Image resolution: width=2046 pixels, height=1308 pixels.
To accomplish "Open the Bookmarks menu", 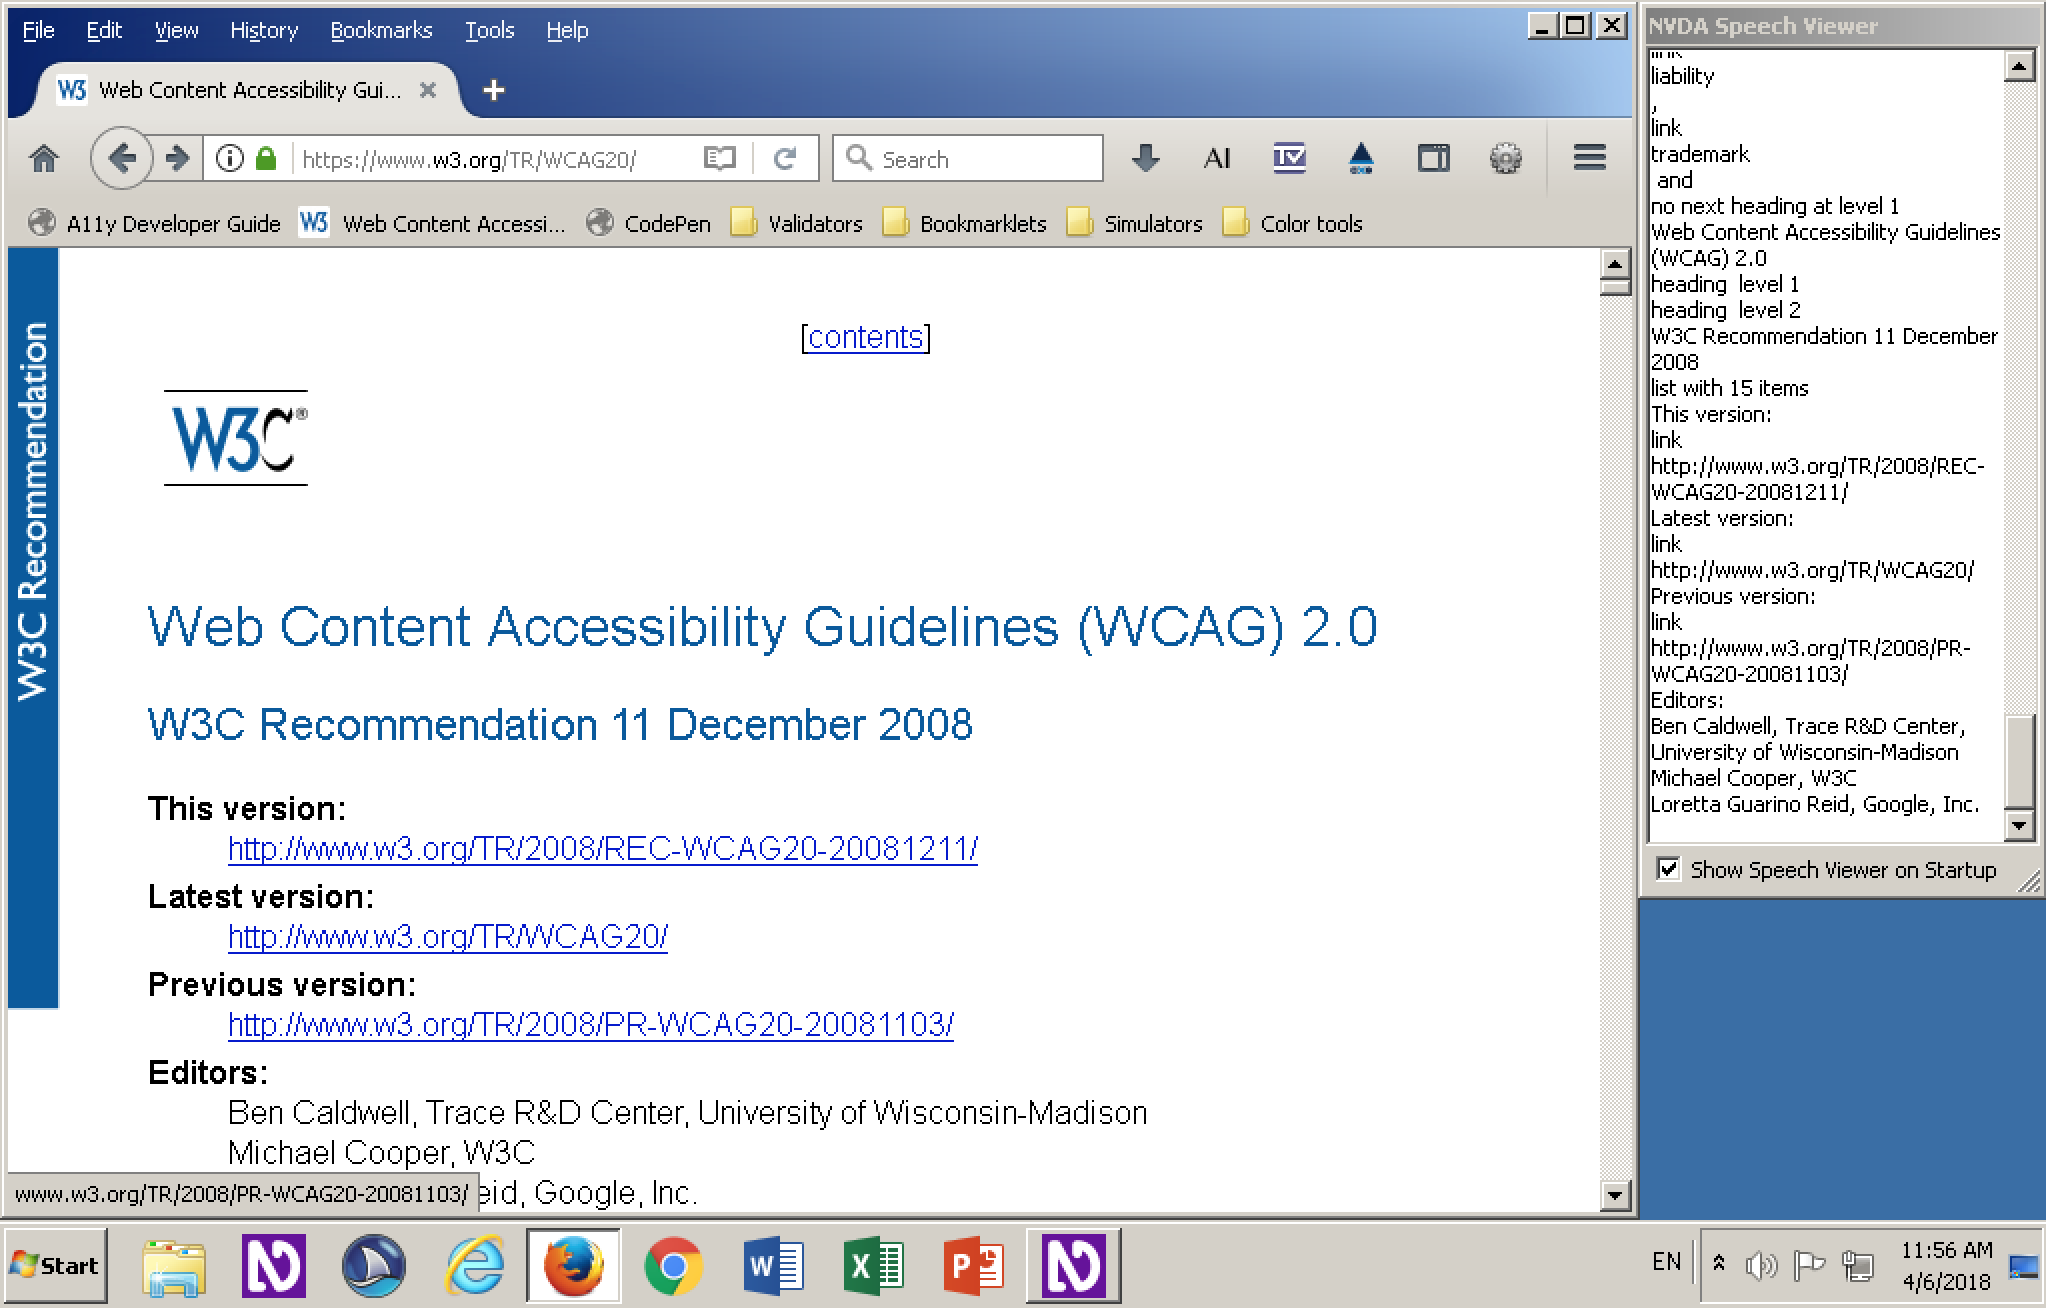I will [x=381, y=30].
